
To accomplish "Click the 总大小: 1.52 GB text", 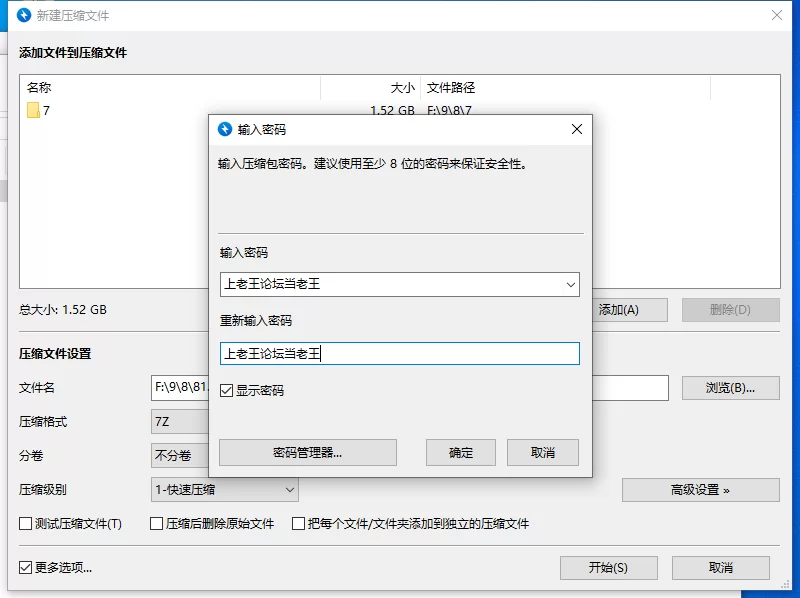I will [63, 310].
